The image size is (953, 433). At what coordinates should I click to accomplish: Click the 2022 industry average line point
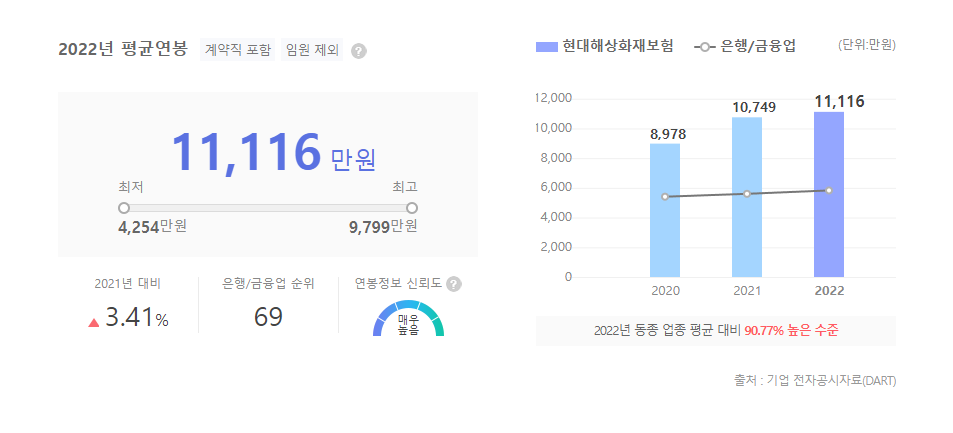click(829, 190)
